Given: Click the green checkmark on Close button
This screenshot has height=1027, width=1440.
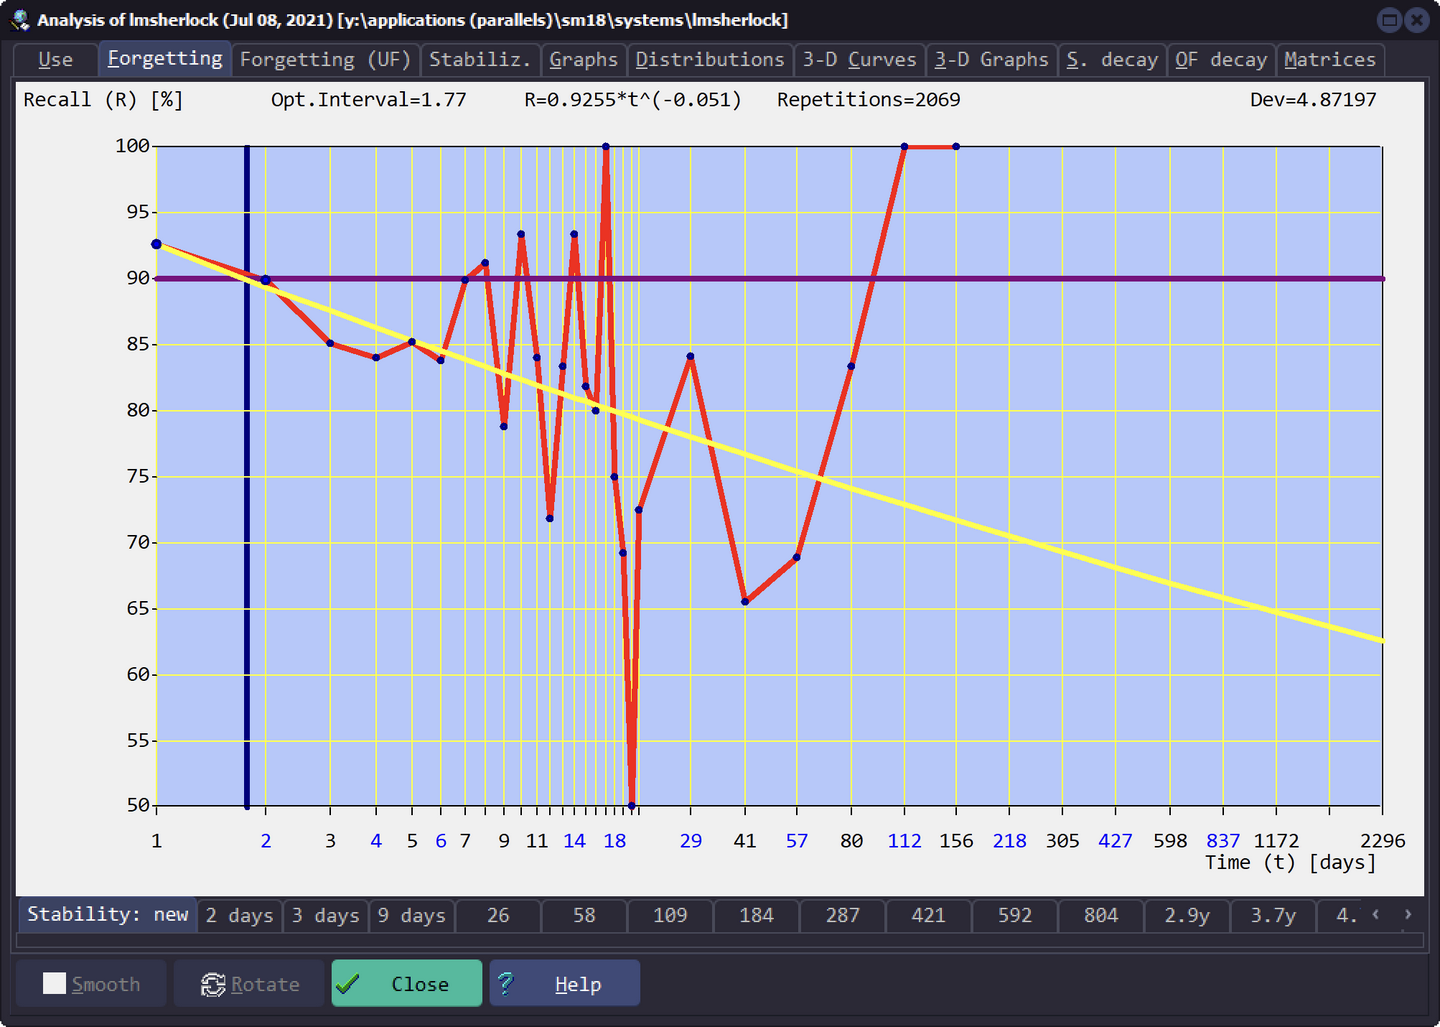Looking at the screenshot, I should coord(348,984).
